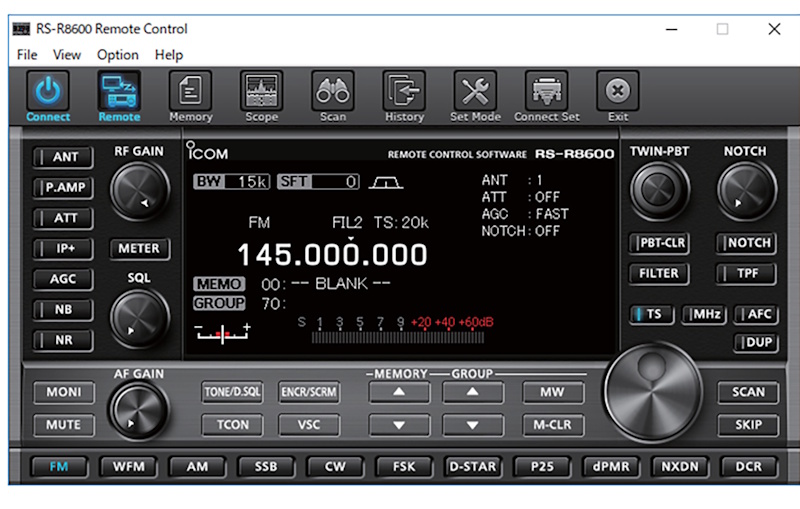Image resolution: width=800 pixels, height=509 pixels.
Task: Toggle the P.AMP preamplifier button
Action: tap(63, 187)
